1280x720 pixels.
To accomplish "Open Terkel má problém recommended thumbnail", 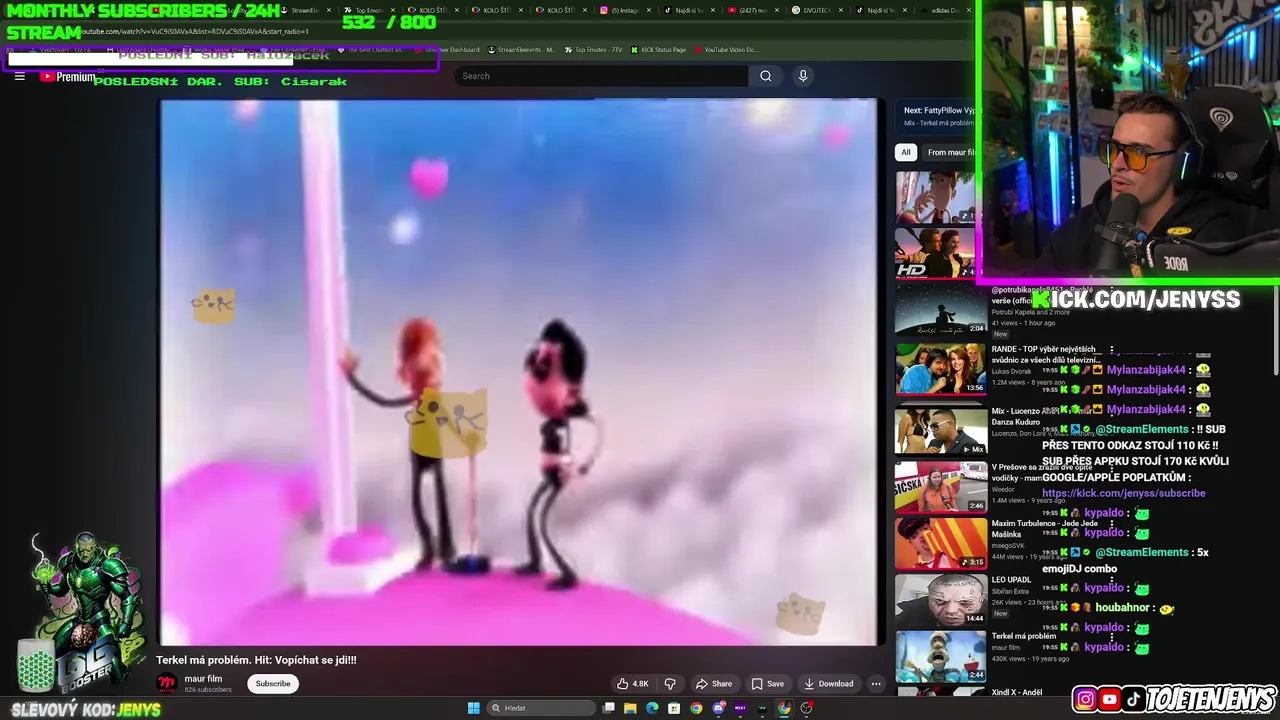I will click(x=940, y=656).
